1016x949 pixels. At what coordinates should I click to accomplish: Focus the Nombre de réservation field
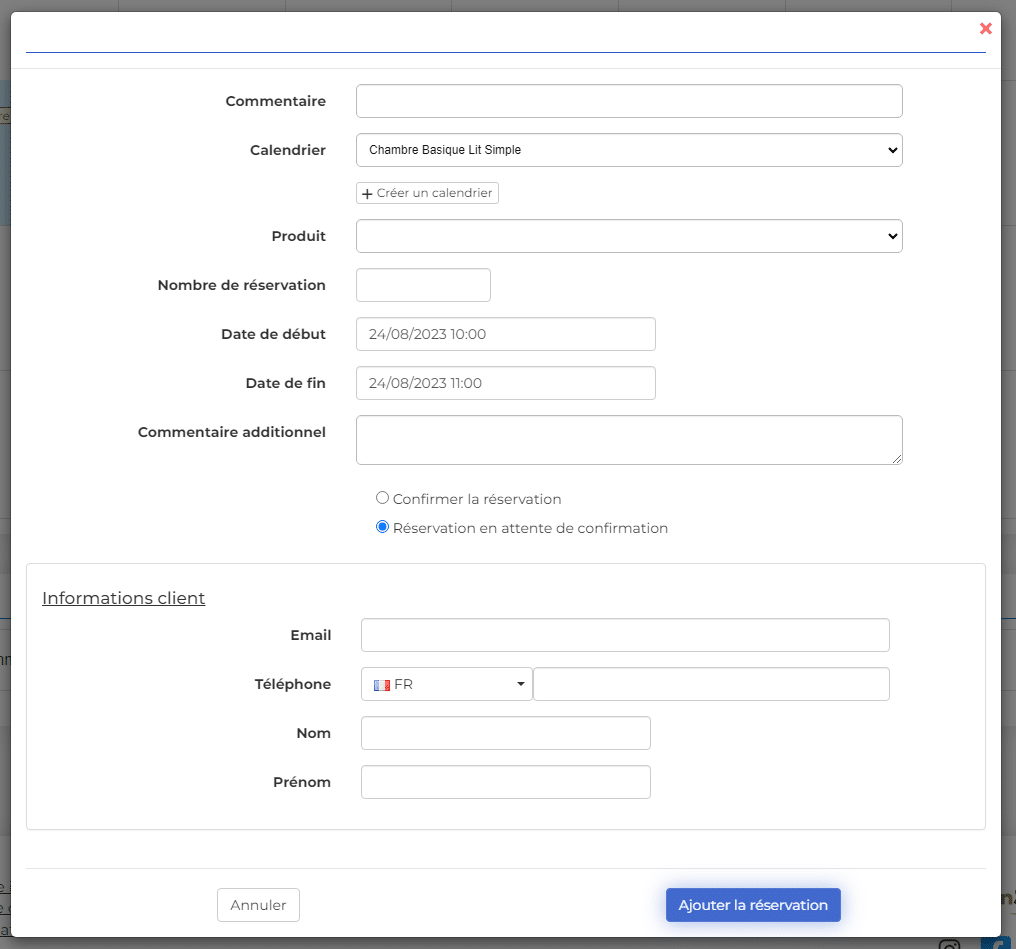point(423,285)
